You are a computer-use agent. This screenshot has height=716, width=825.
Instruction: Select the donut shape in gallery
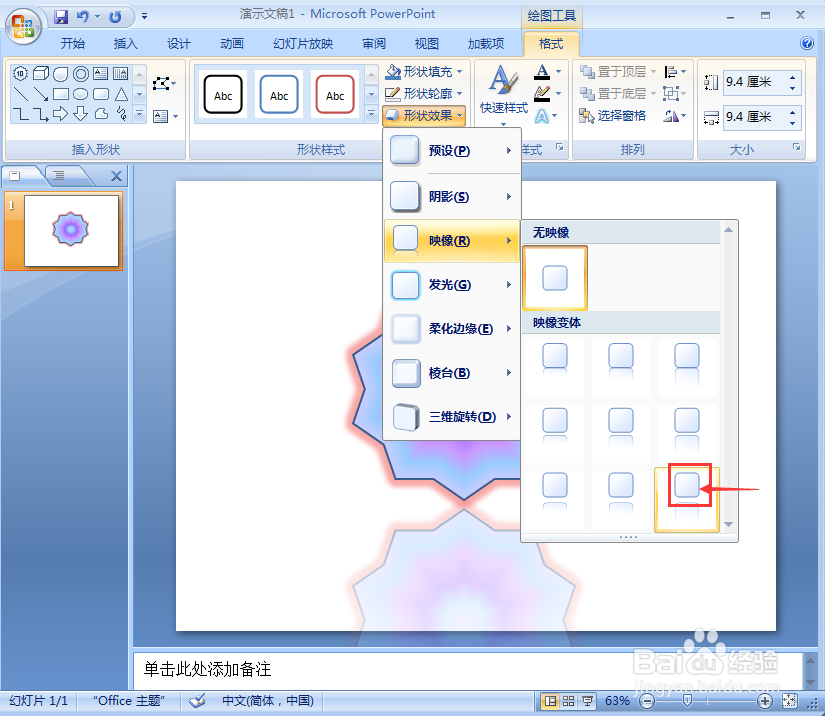click(x=81, y=74)
